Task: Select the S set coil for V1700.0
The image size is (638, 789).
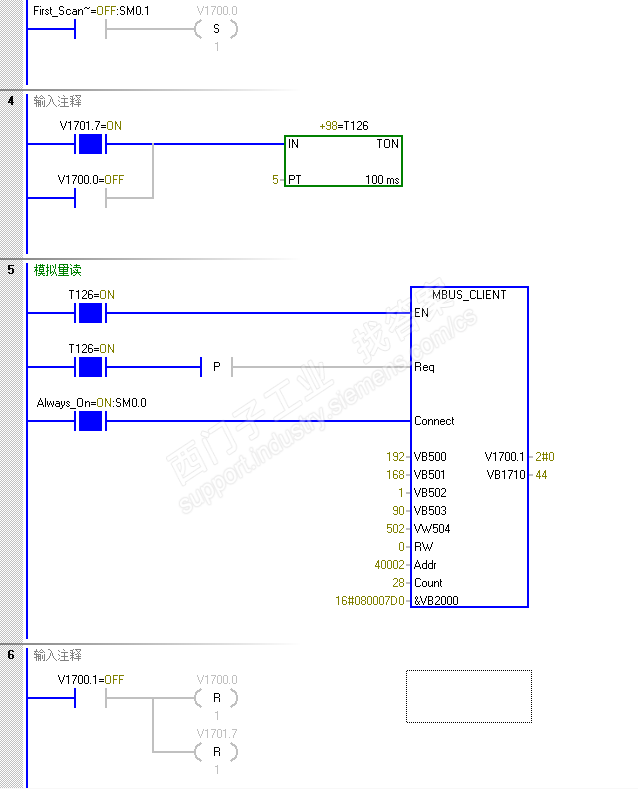Action: coord(216,29)
